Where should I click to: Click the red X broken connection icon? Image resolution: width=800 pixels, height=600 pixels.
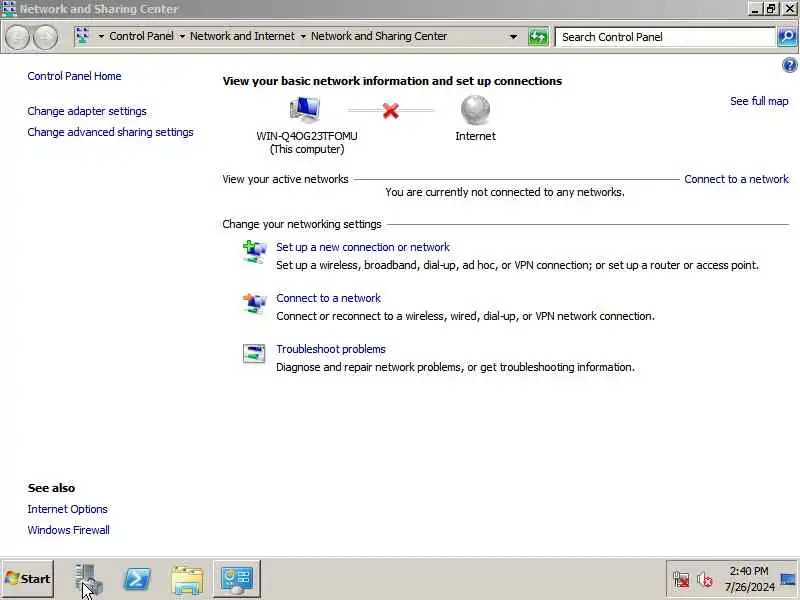[391, 110]
